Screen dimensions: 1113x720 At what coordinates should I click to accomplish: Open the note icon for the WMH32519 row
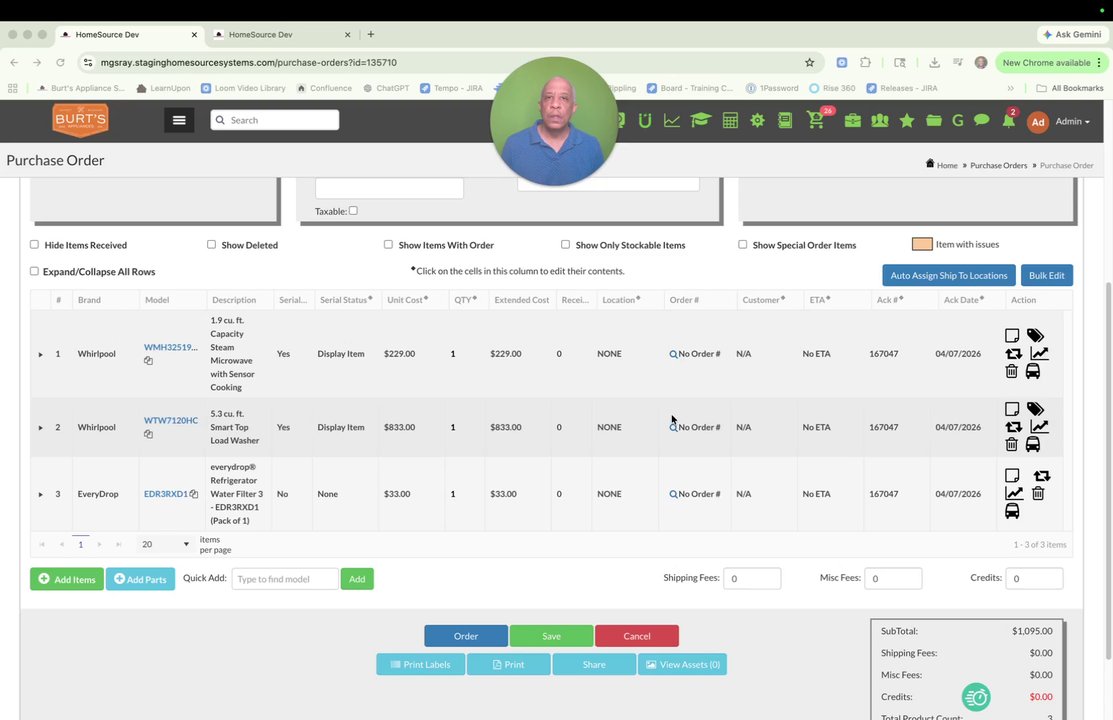click(1011, 335)
